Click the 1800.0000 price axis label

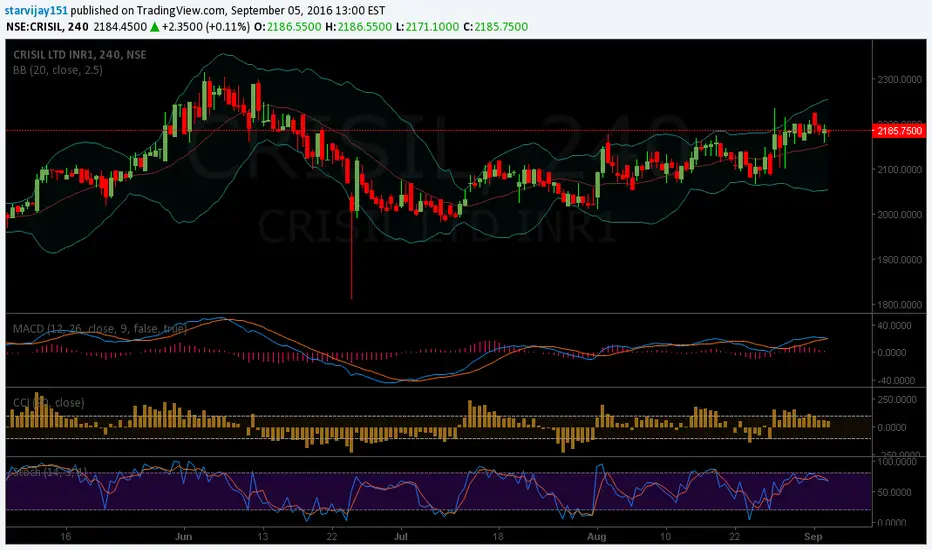[899, 304]
